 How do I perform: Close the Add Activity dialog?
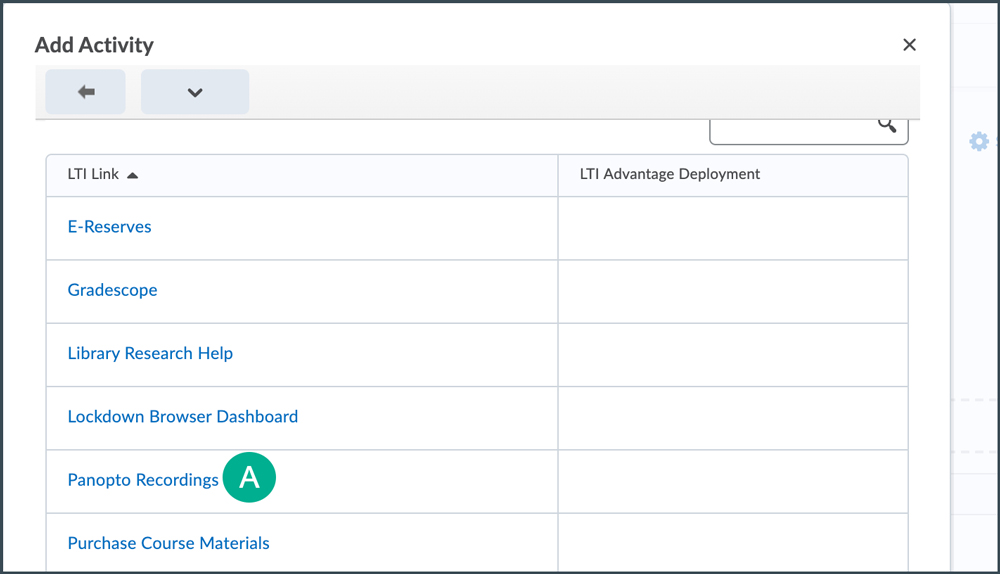(909, 45)
